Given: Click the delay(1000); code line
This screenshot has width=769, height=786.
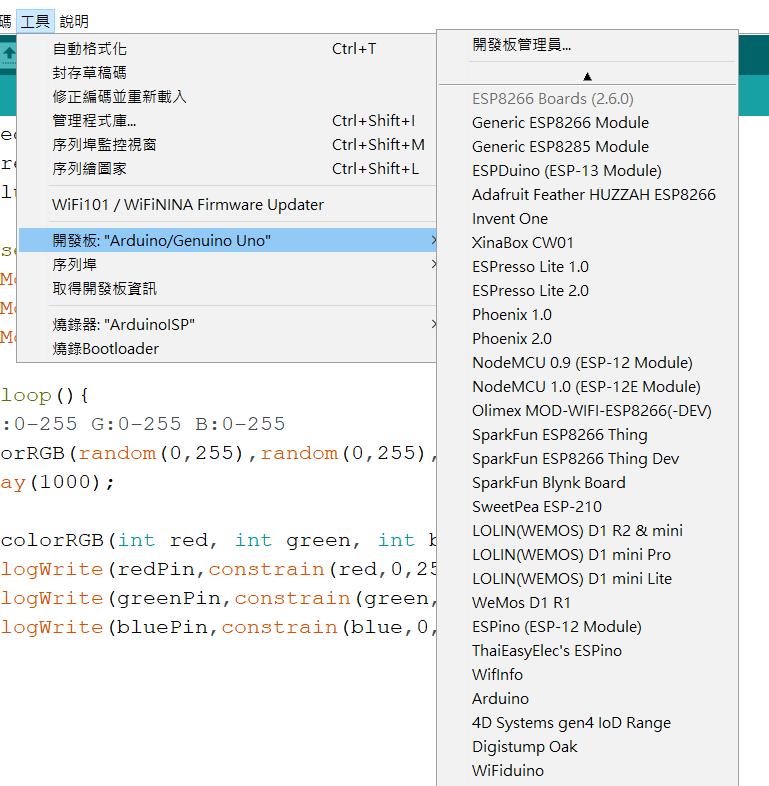Looking at the screenshot, I should [58, 483].
